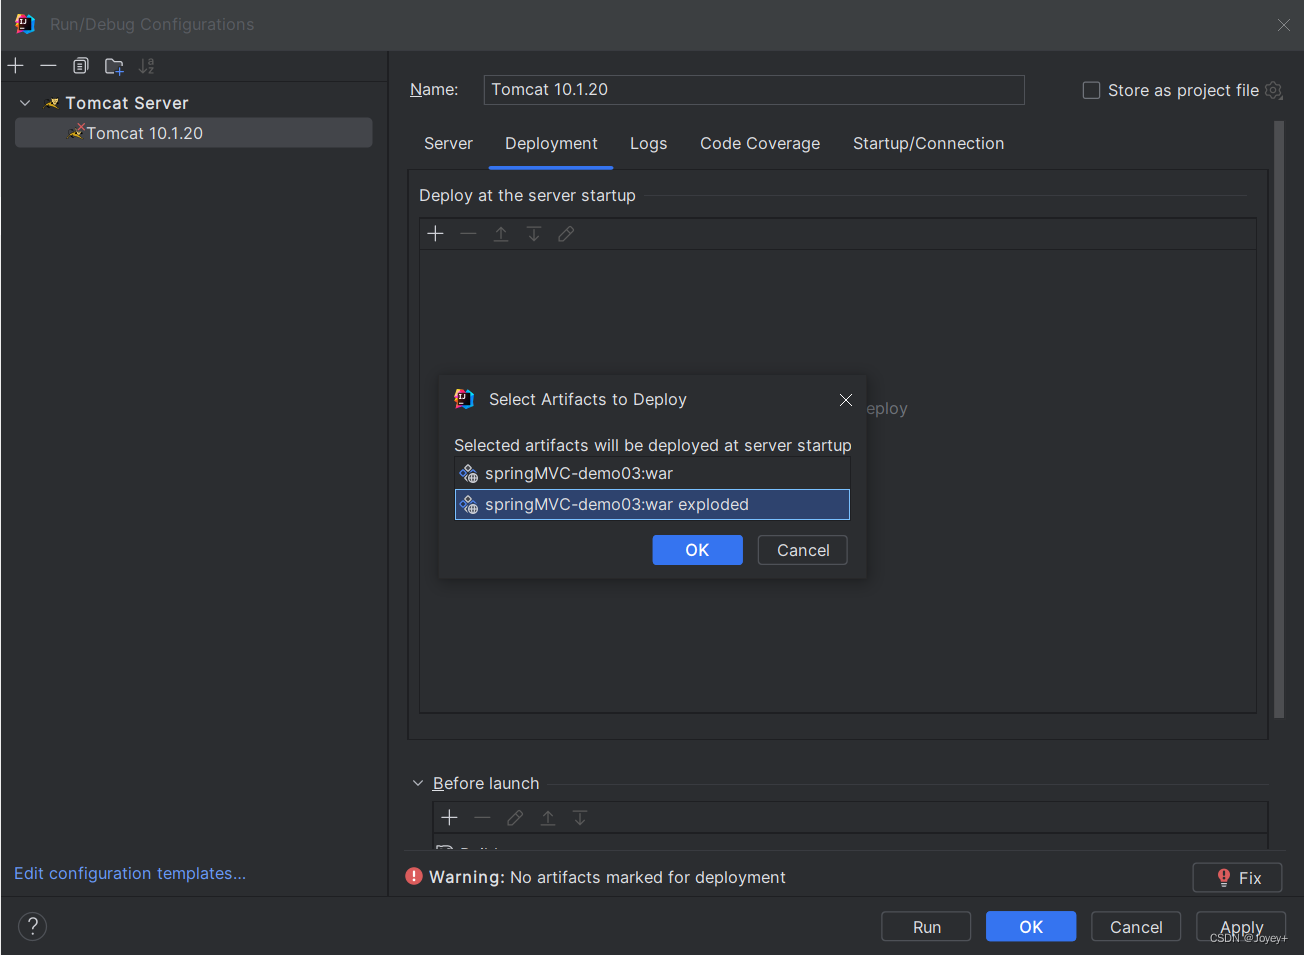Image resolution: width=1304 pixels, height=955 pixels.
Task: Move deployment artifact up arrow
Action: coord(501,234)
